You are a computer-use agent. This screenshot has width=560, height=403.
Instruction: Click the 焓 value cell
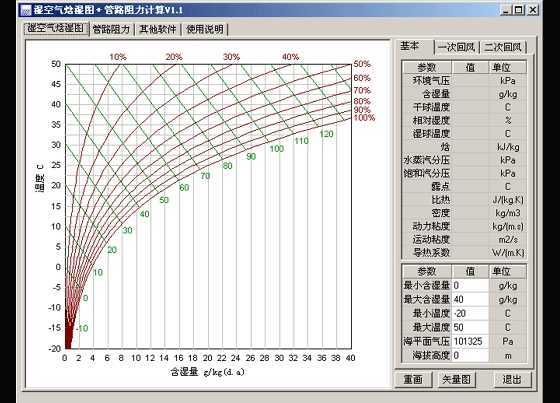pyautogui.click(x=470, y=147)
